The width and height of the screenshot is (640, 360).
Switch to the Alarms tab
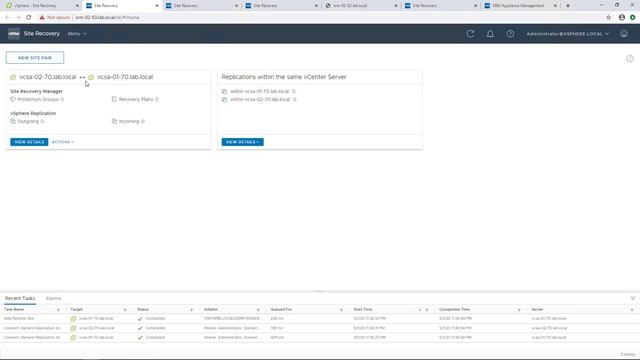click(53, 298)
